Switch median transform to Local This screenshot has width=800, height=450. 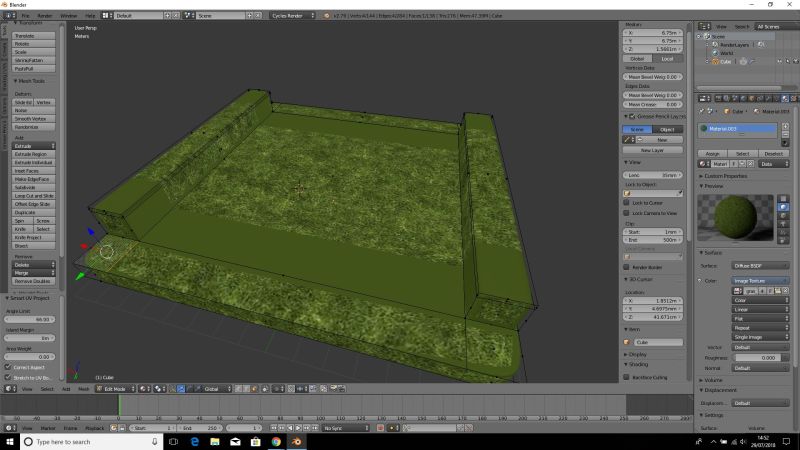coord(668,59)
